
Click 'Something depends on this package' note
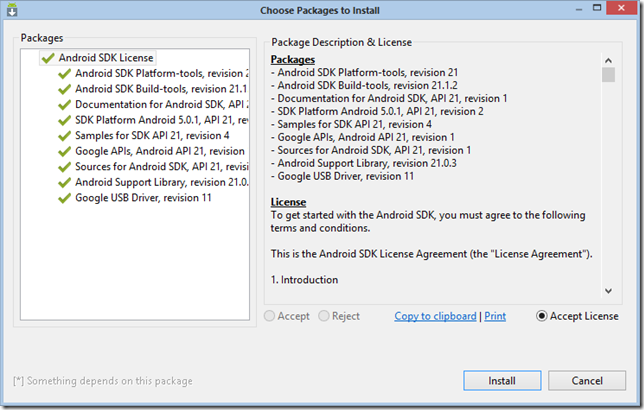tap(103, 381)
